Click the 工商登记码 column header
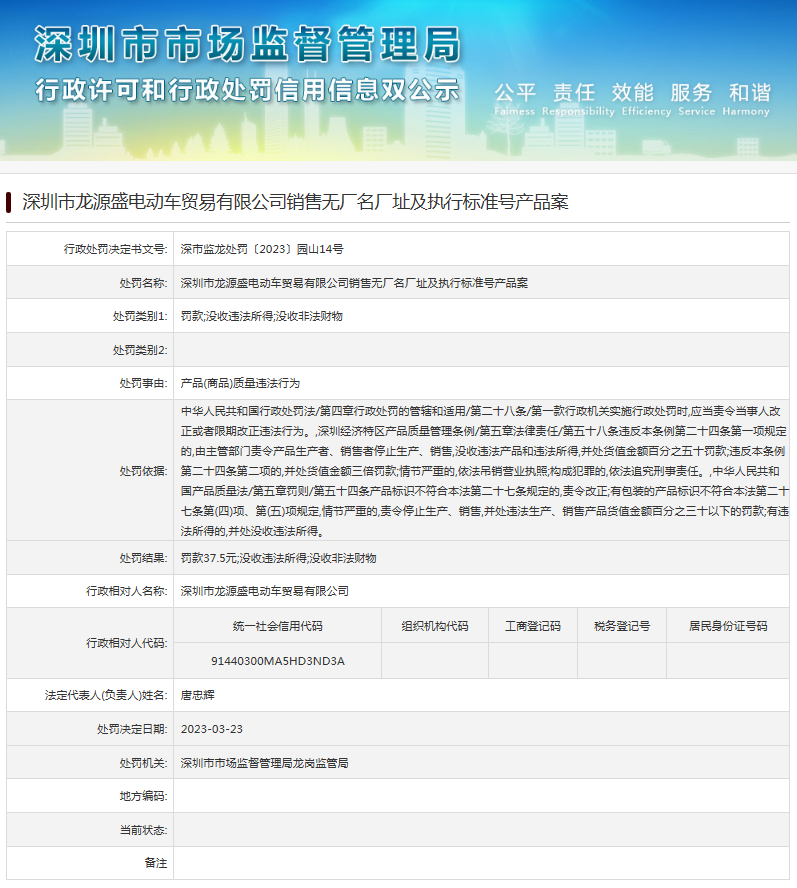The height and width of the screenshot is (888, 797). (x=532, y=626)
